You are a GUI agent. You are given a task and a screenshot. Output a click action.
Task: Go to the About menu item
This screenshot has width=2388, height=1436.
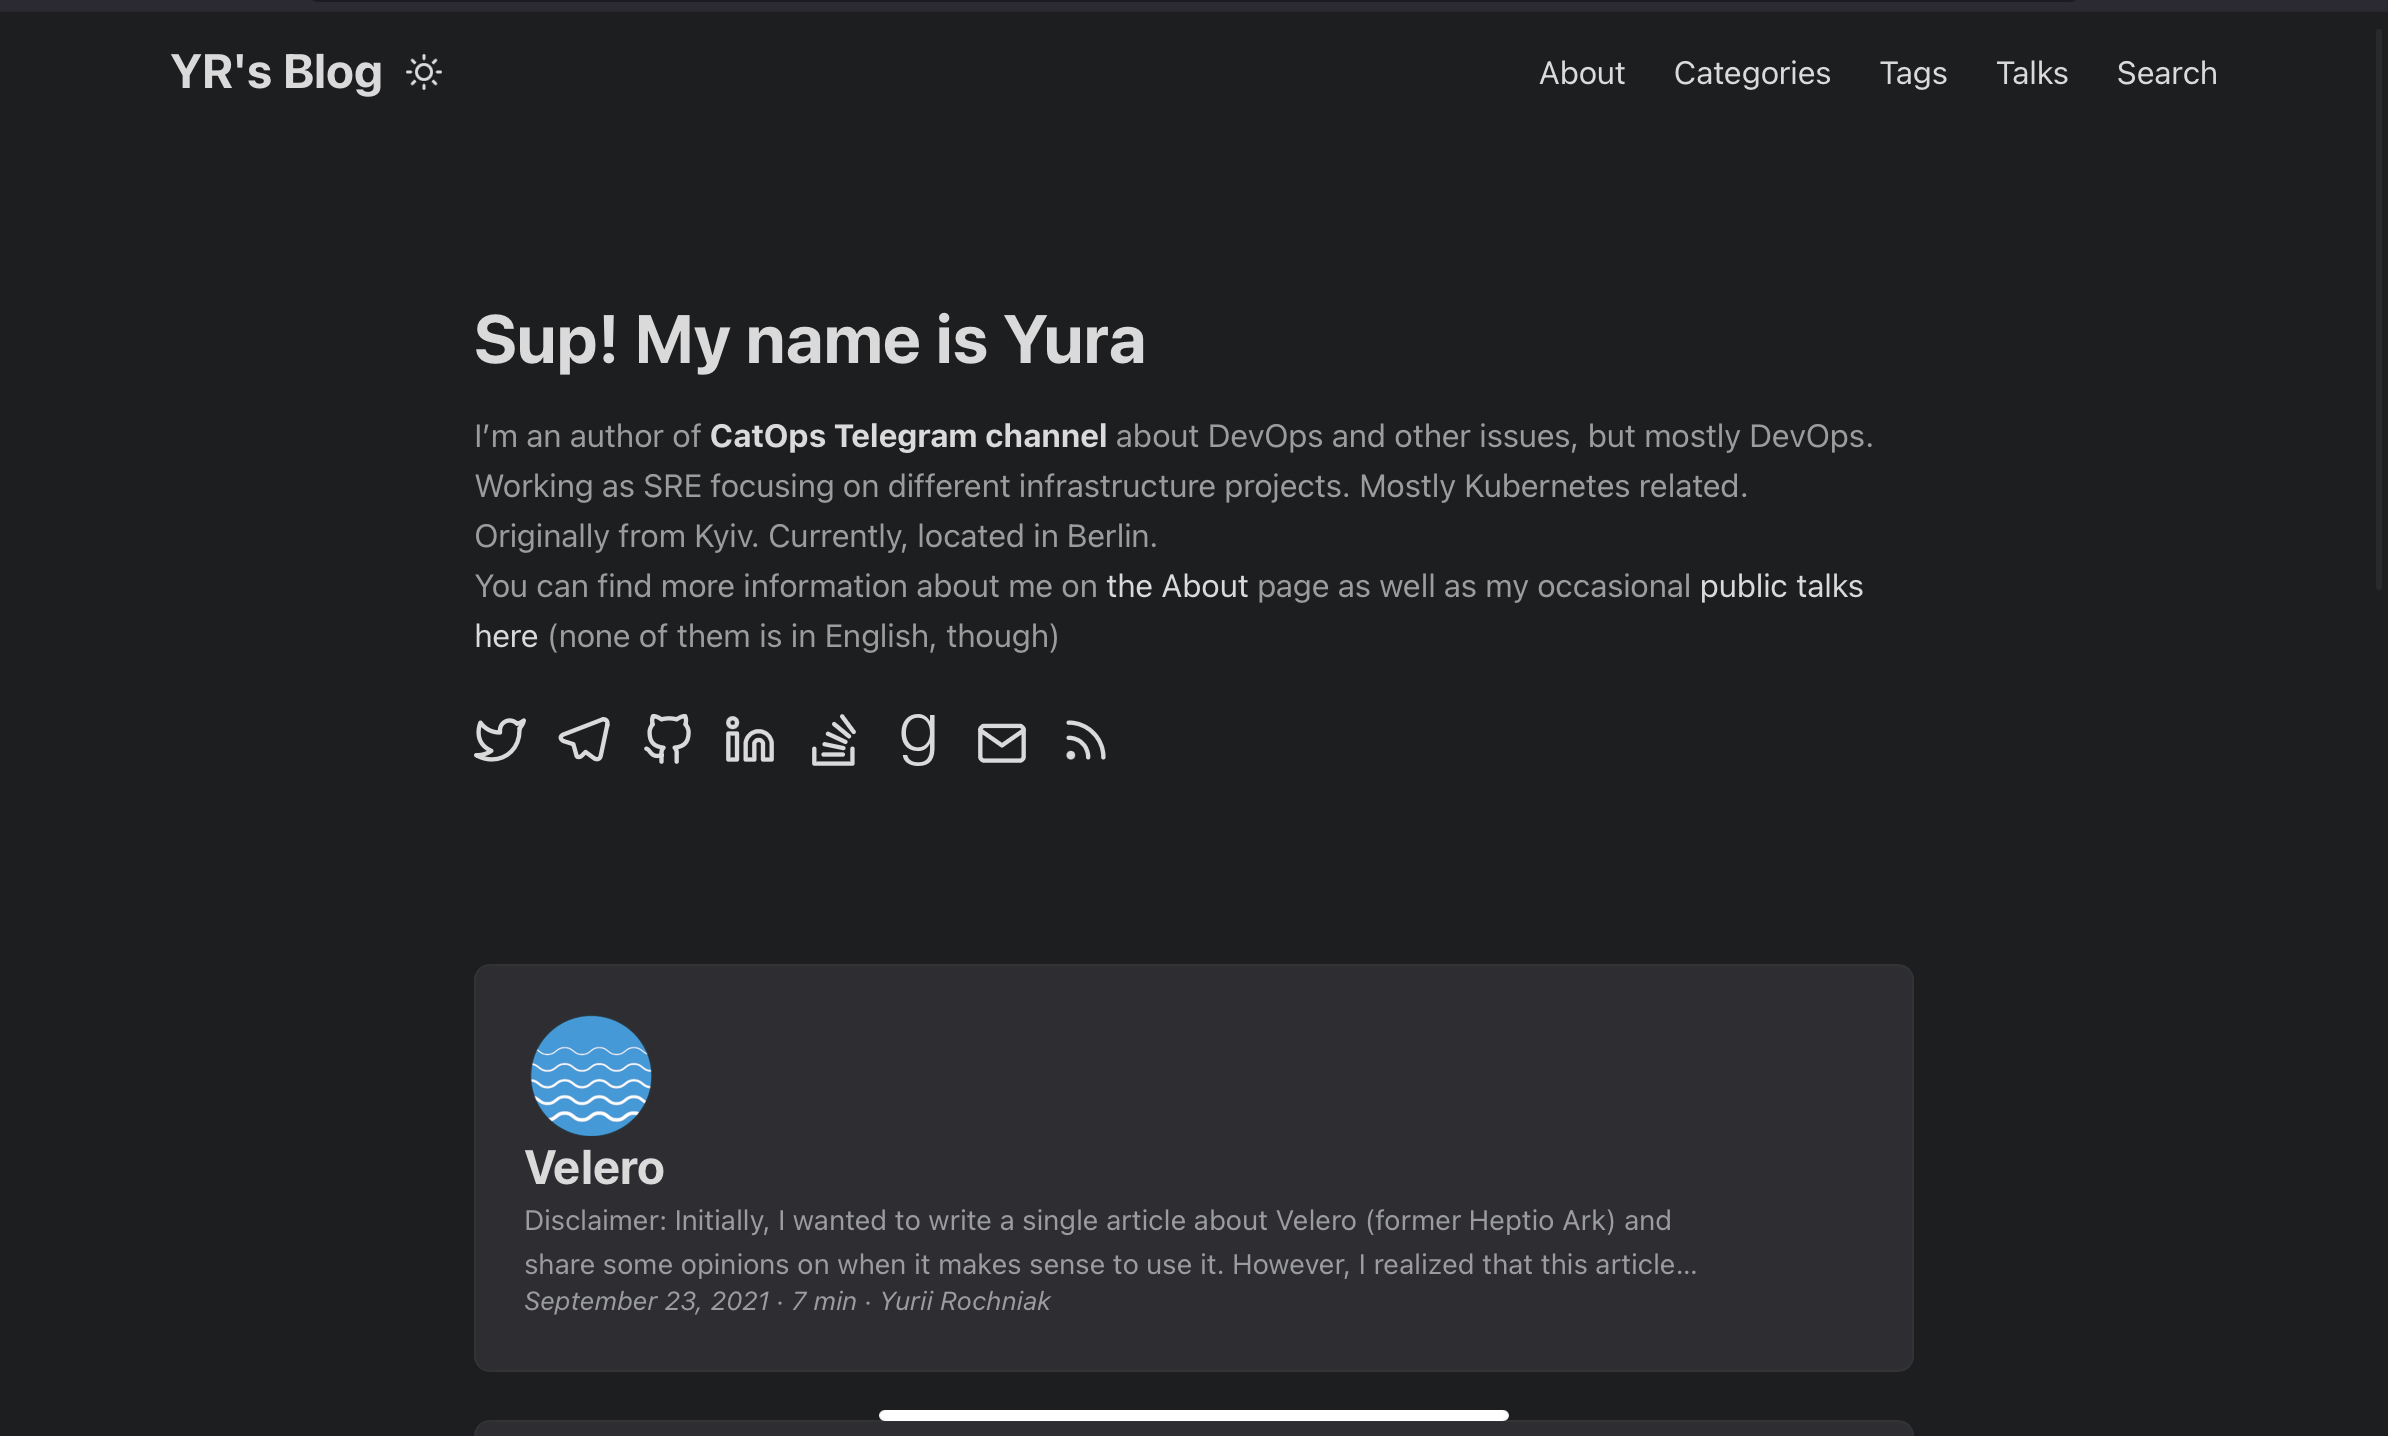tap(1581, 73)
